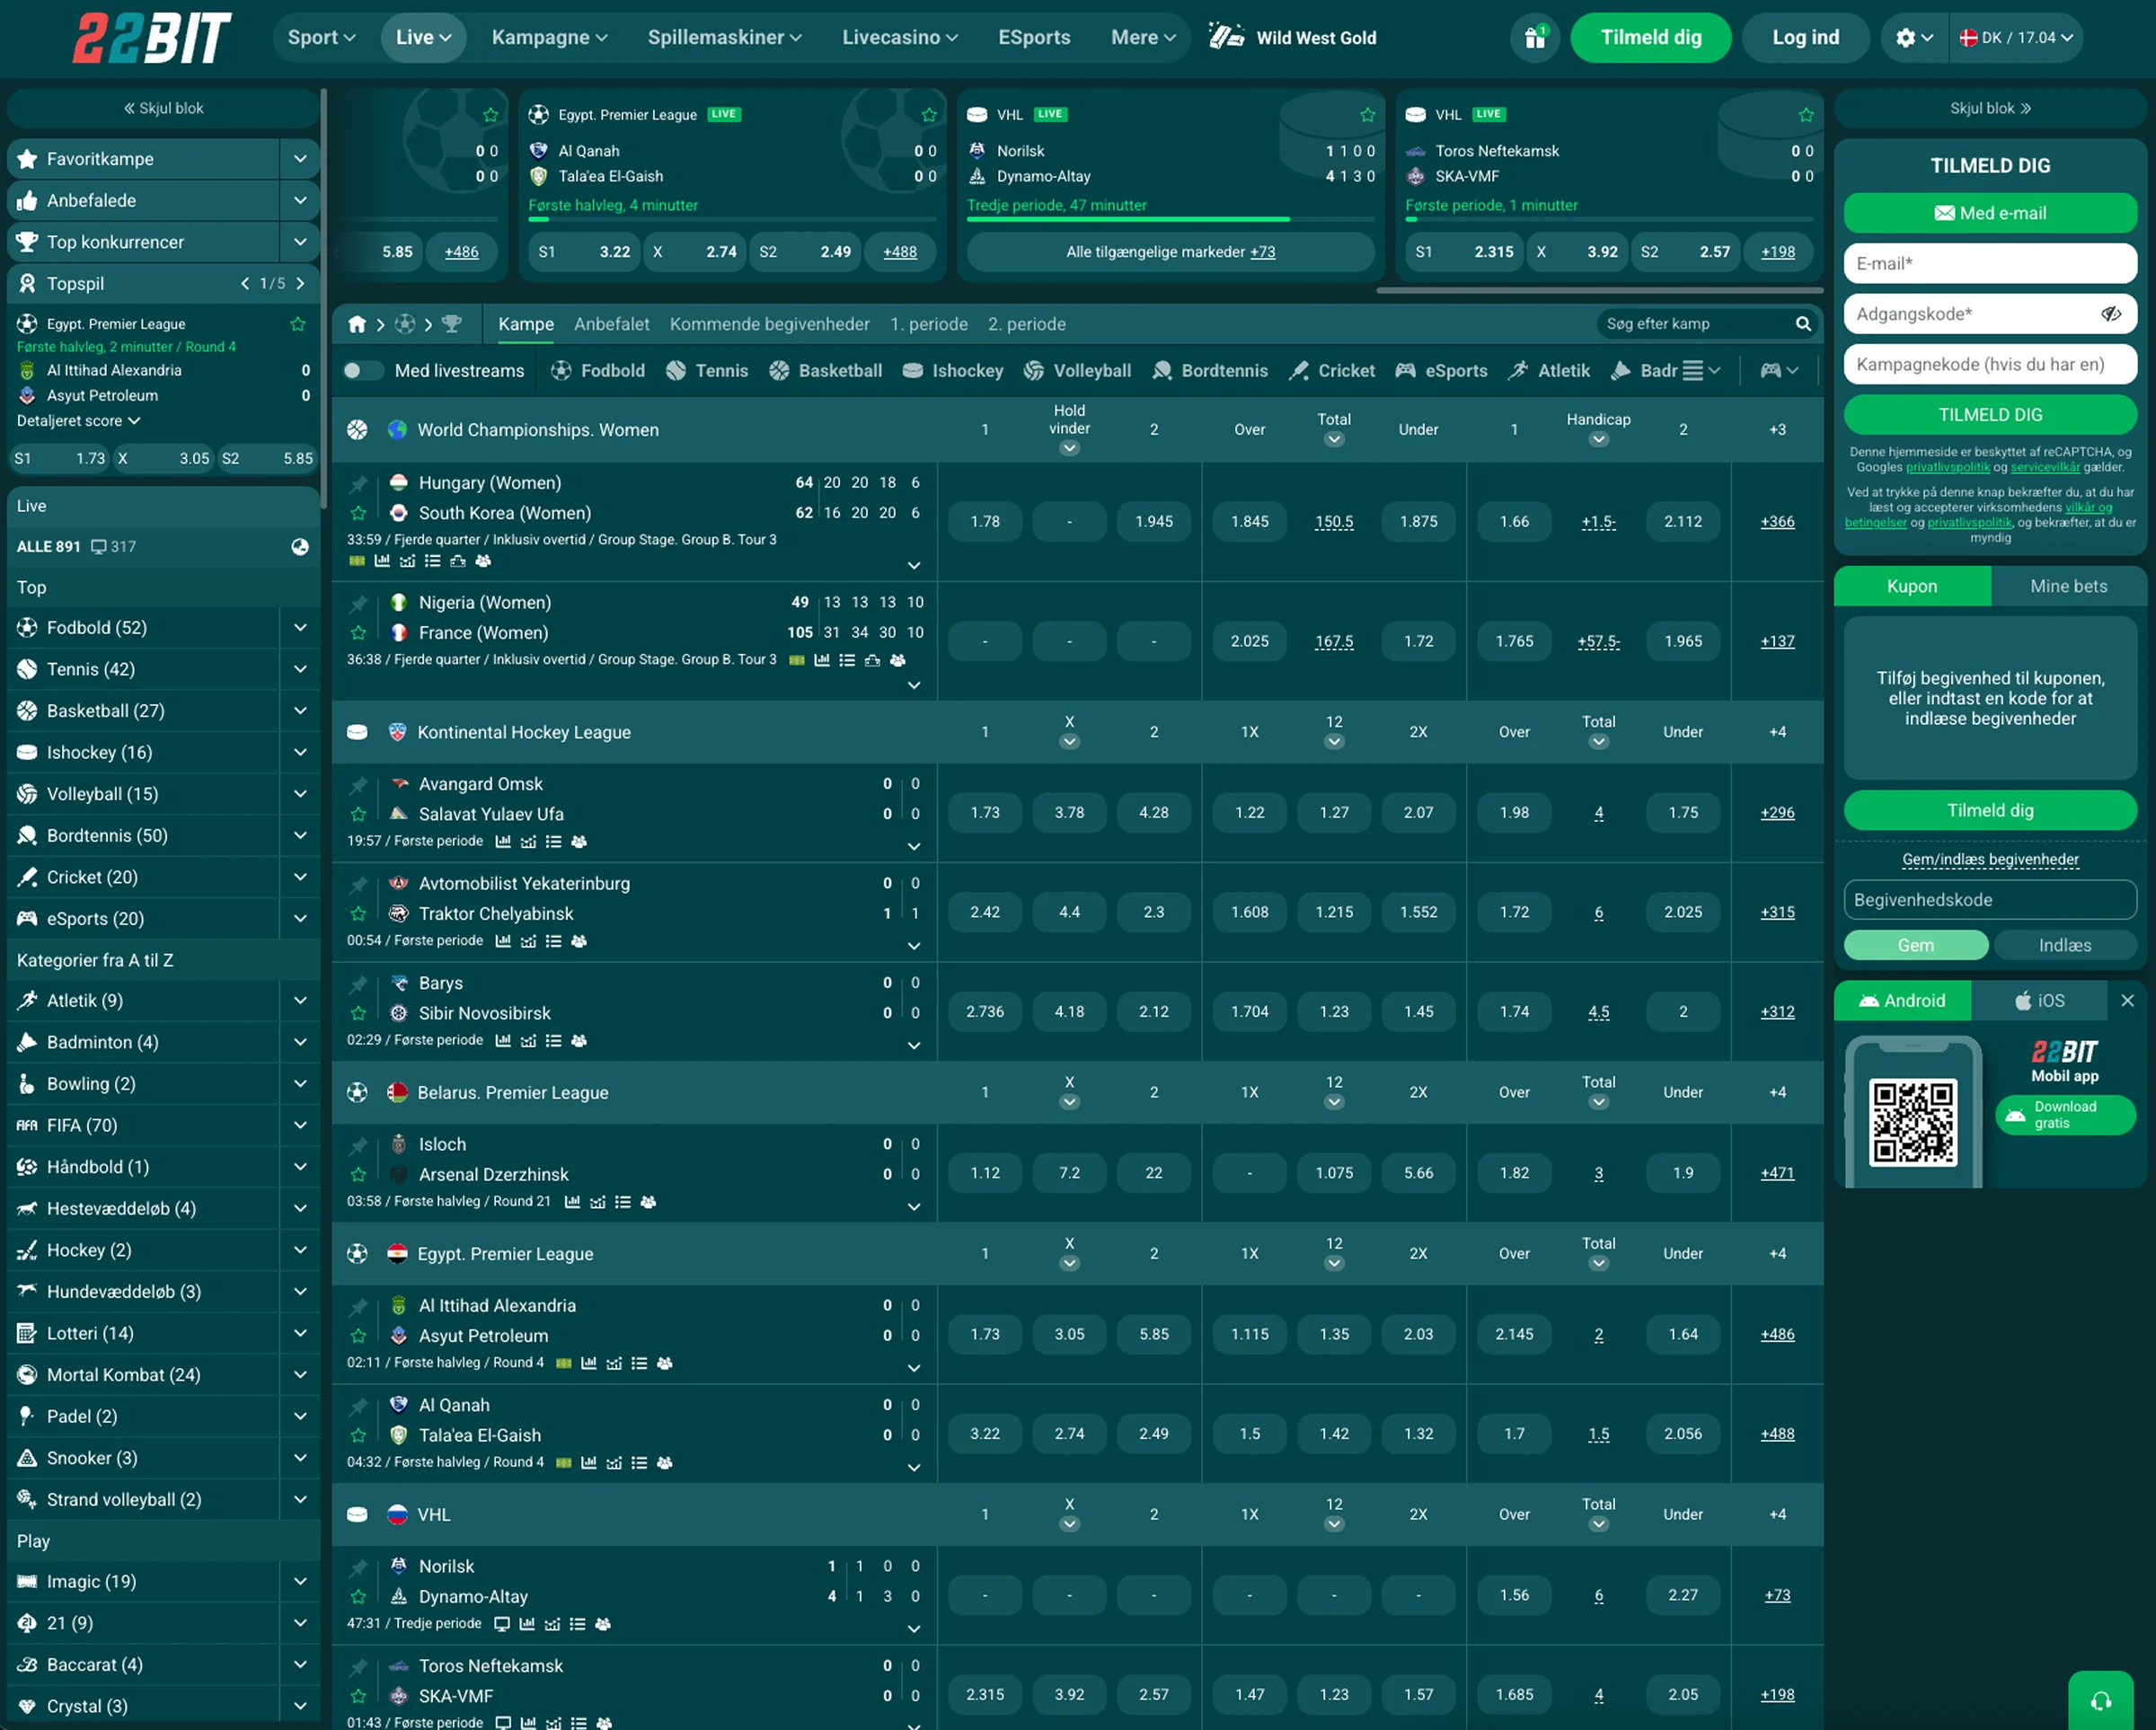This screenshot has width=2156, height=1730.
Task: Open the more sports list menu icon
Action: tap(1701, 371)
